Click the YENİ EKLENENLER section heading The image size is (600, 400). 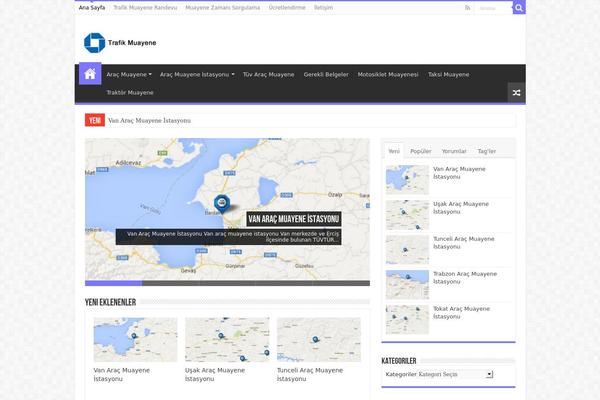110,302
